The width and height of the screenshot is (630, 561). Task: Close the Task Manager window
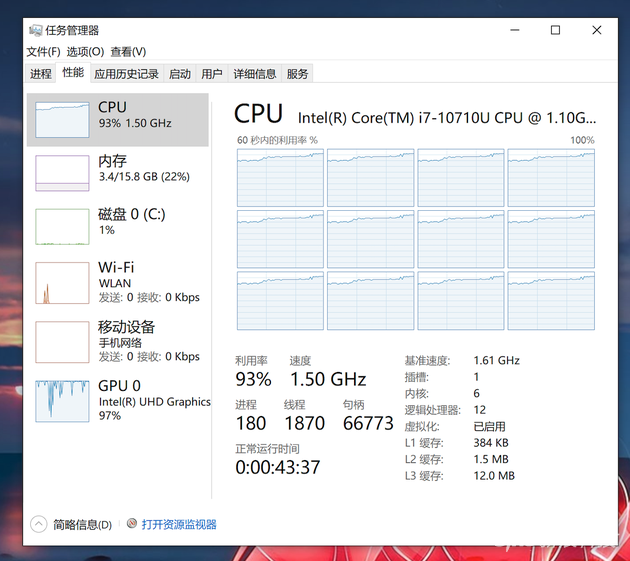[597, 30]
